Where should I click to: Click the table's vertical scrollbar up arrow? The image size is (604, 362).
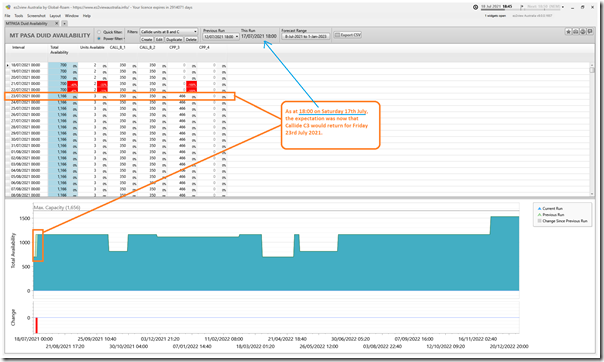point(592,65)
